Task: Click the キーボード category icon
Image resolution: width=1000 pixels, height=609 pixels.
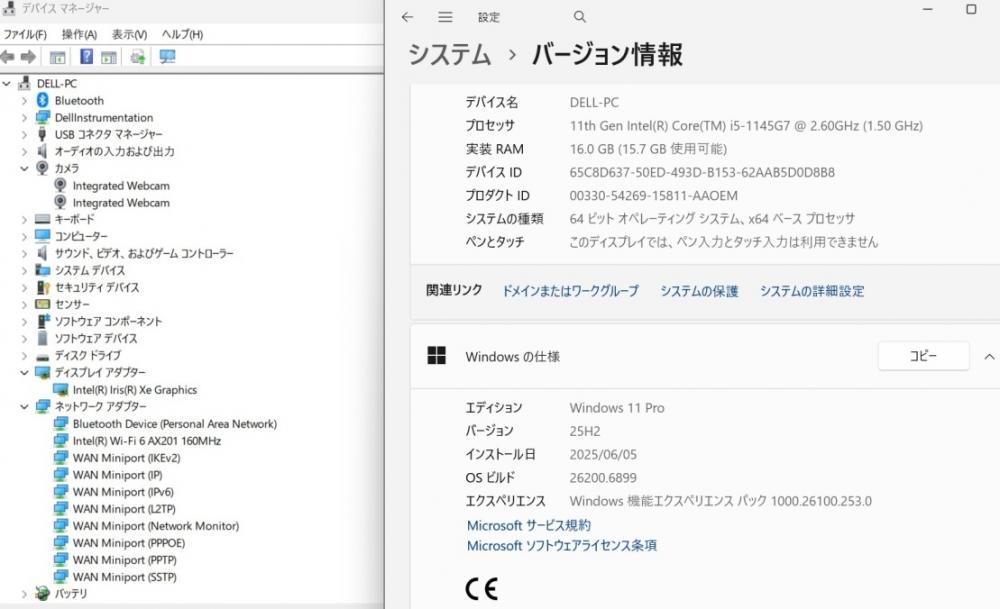Action: (x=43, y=219)
